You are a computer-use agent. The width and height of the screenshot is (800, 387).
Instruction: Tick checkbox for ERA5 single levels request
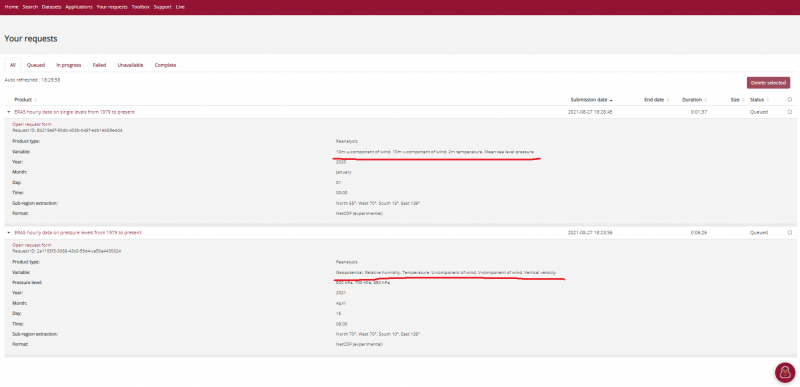(x=790, y=112)
